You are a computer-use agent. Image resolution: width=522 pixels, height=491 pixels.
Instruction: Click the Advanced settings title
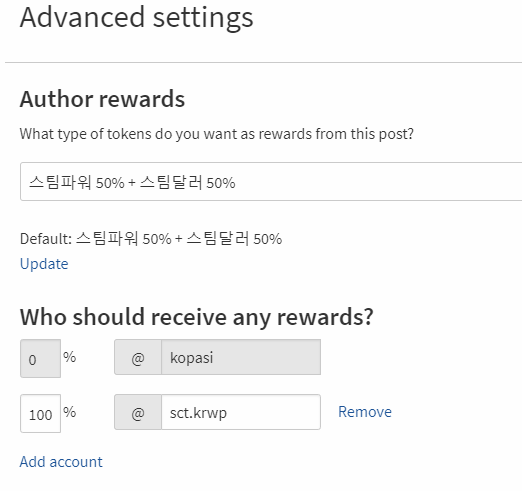[137, 17]
